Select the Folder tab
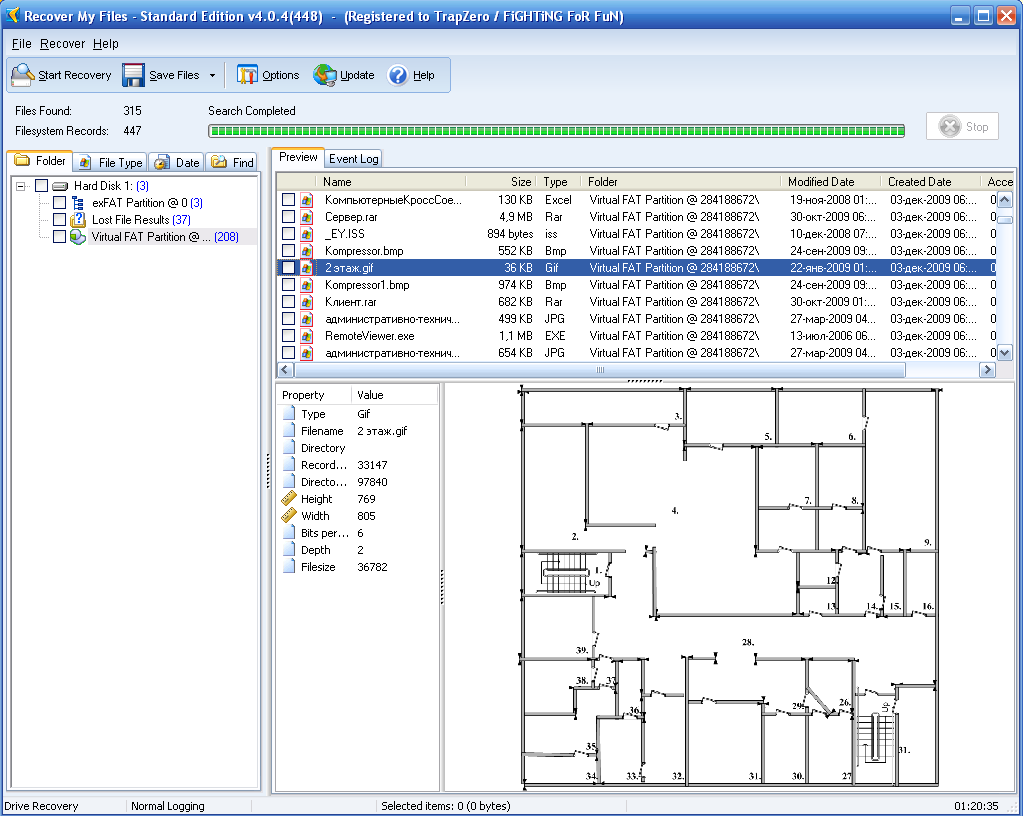Screen dimensions: 1023x816 (40, 160)
